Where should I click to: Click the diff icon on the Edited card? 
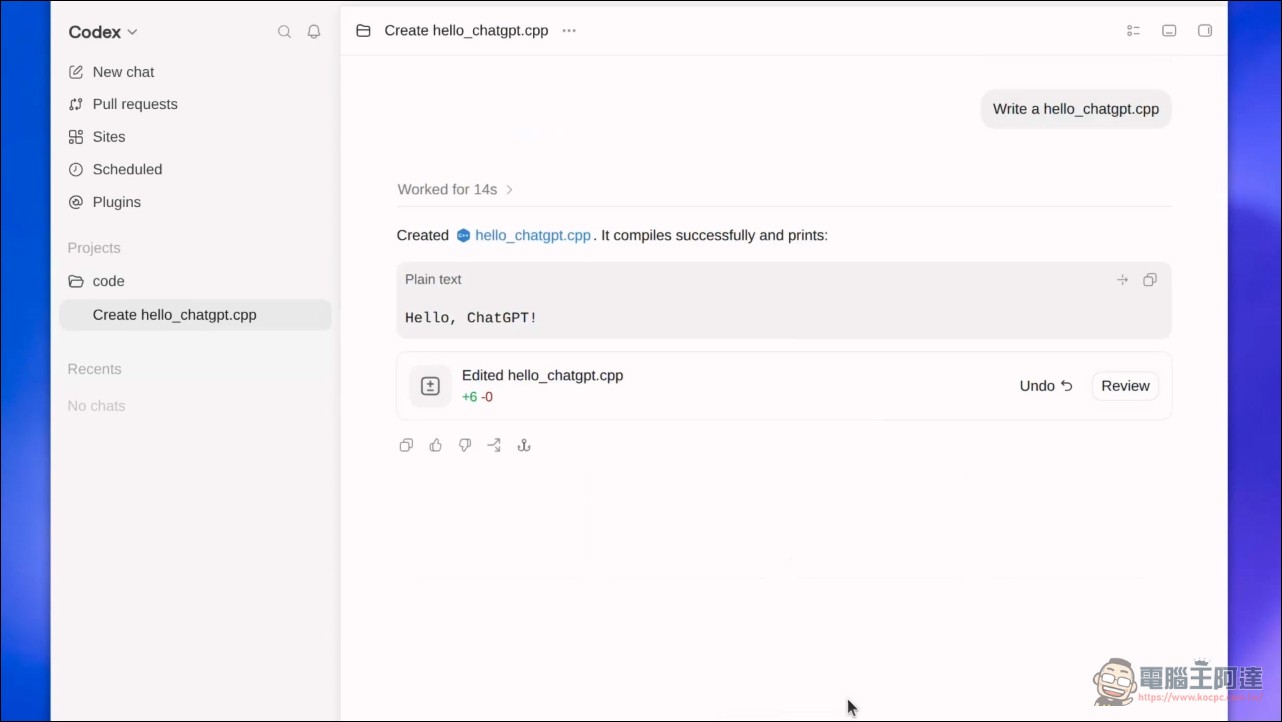430,386
